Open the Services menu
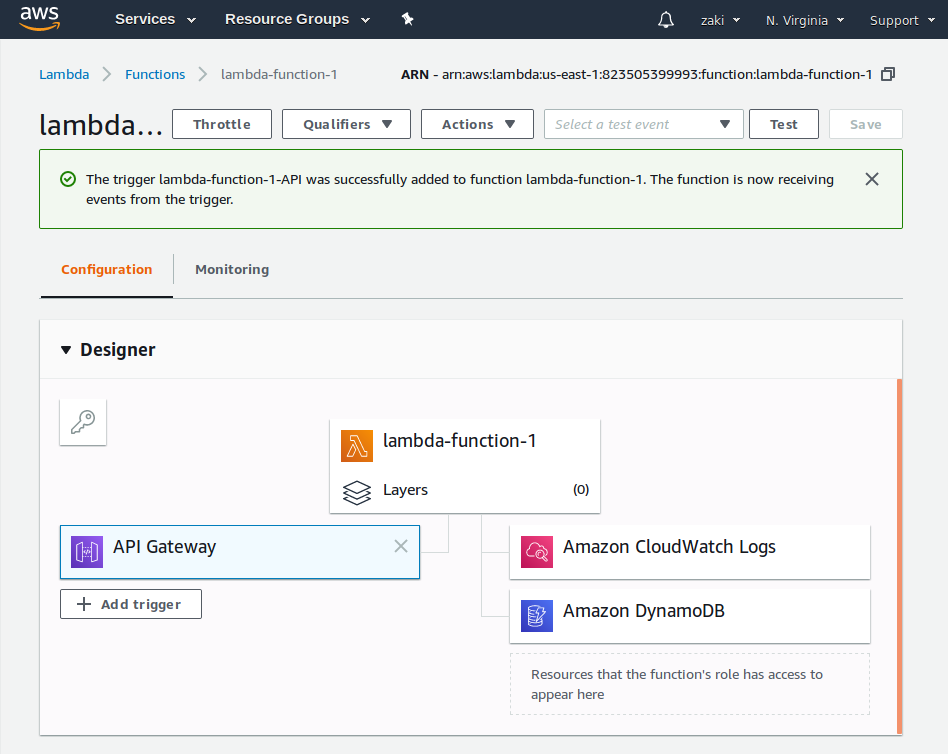Screen dimensions: 948x754 coord(155,19)
